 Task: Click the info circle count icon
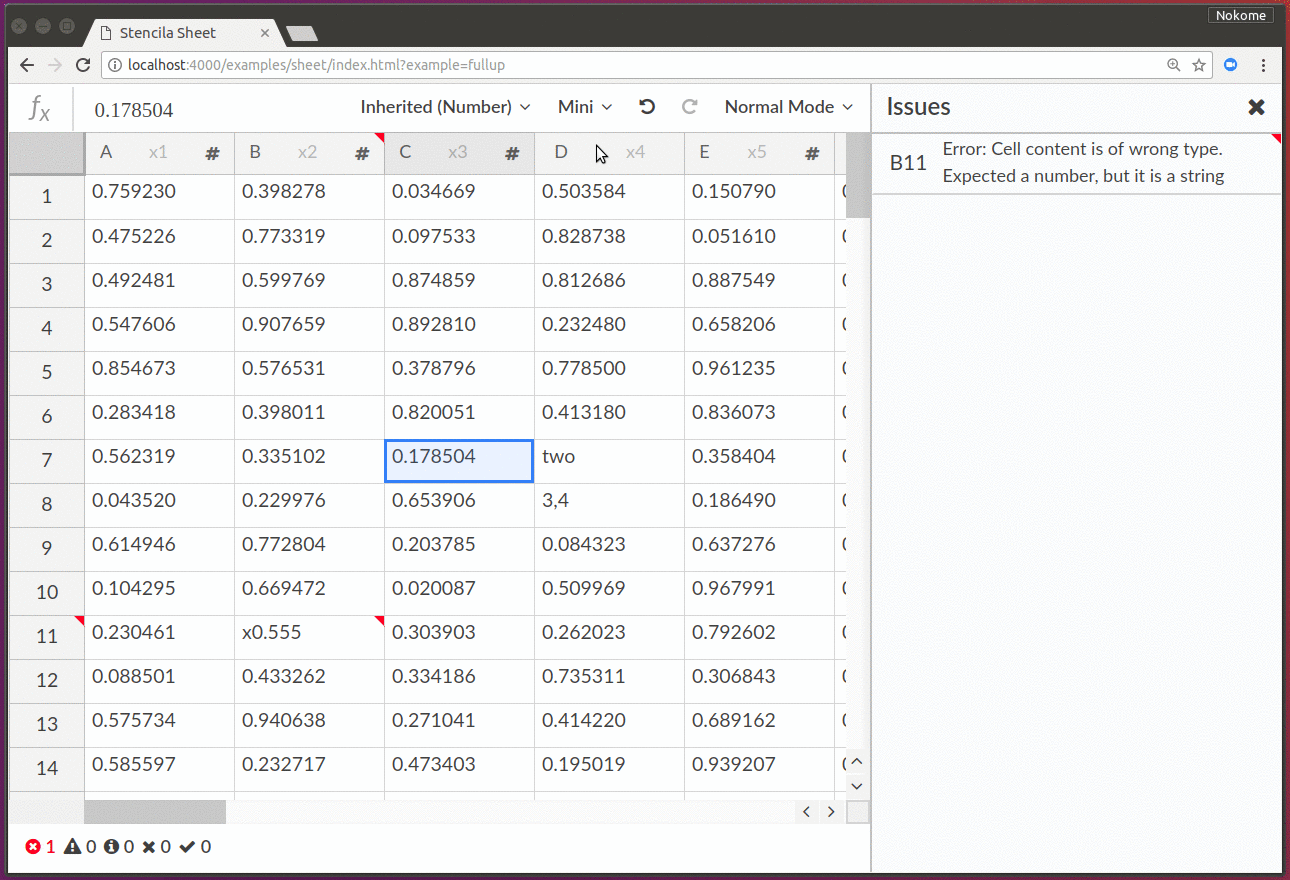(x=112, y=847)
